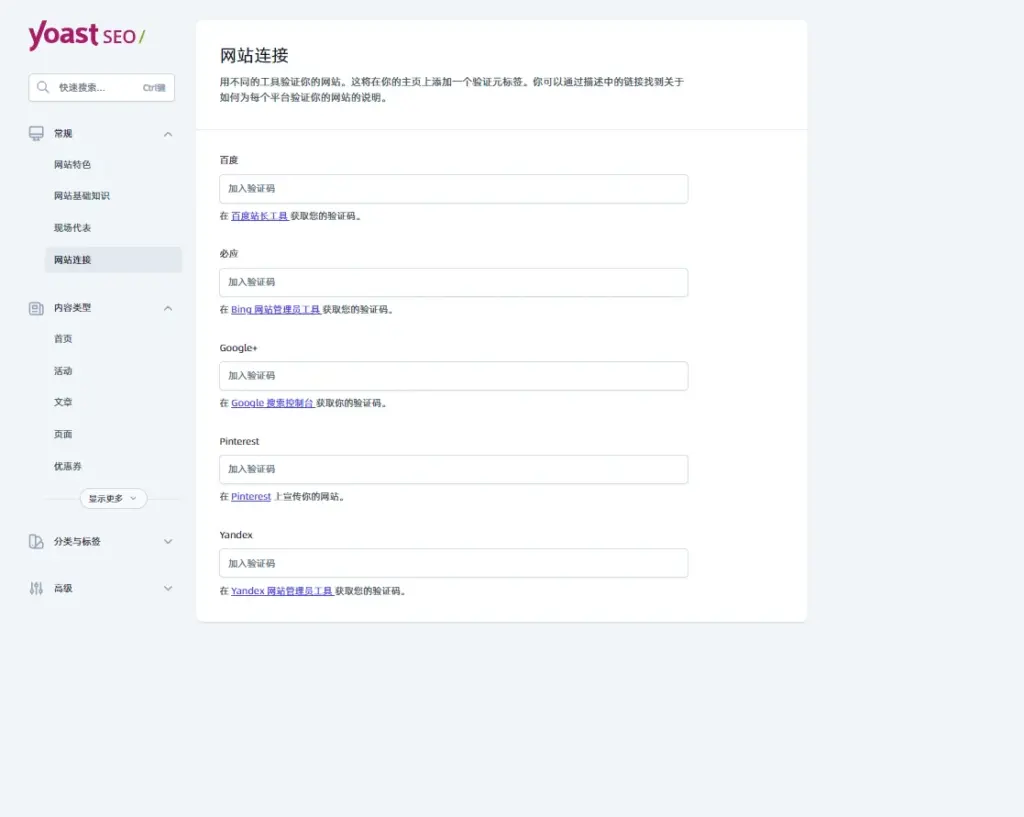This screenshot has height=817, width=1024.
Task: Click the search magnifier icon
Action: 43,87
